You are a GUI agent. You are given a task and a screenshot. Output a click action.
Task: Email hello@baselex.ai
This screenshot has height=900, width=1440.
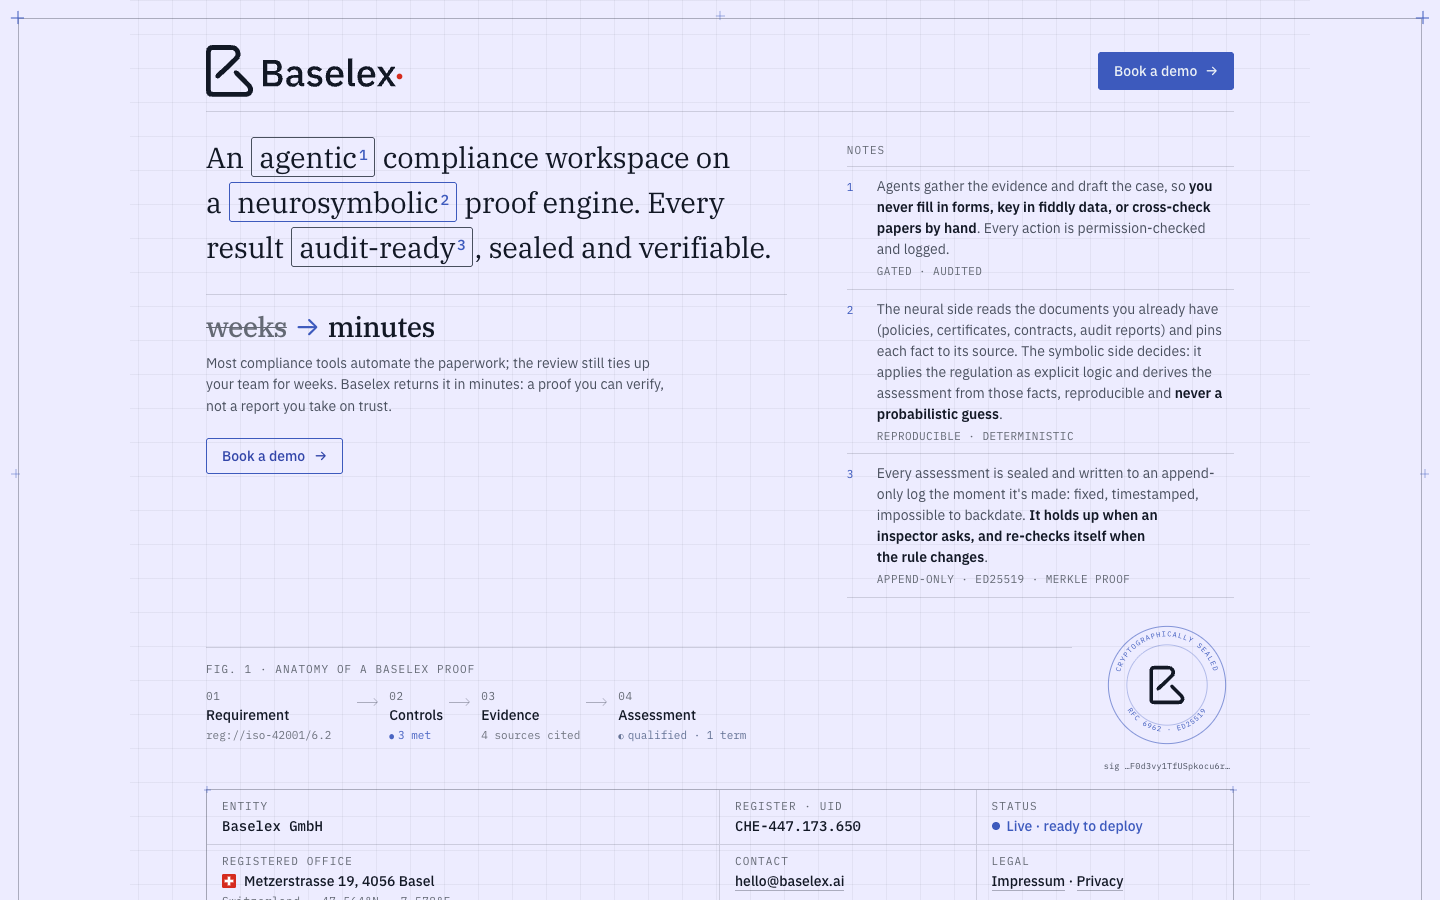(x=789, y=881)
